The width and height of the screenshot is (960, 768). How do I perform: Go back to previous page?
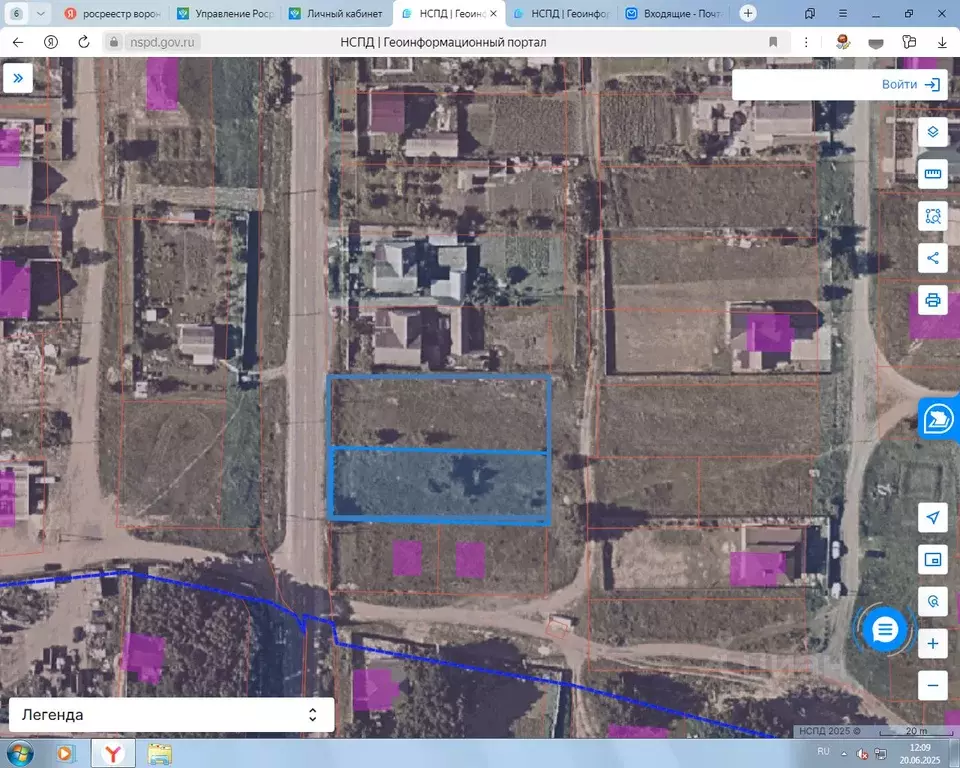click(18, 42)
